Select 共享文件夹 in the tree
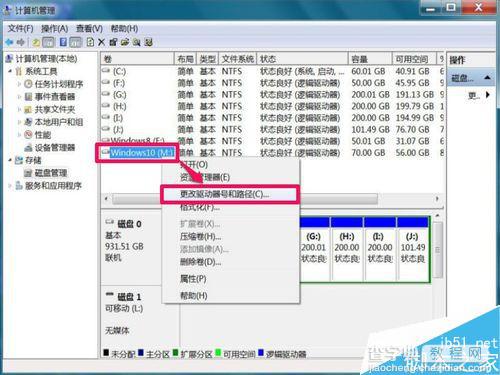This screenshot has height=375, width=500. coord(55,109)
